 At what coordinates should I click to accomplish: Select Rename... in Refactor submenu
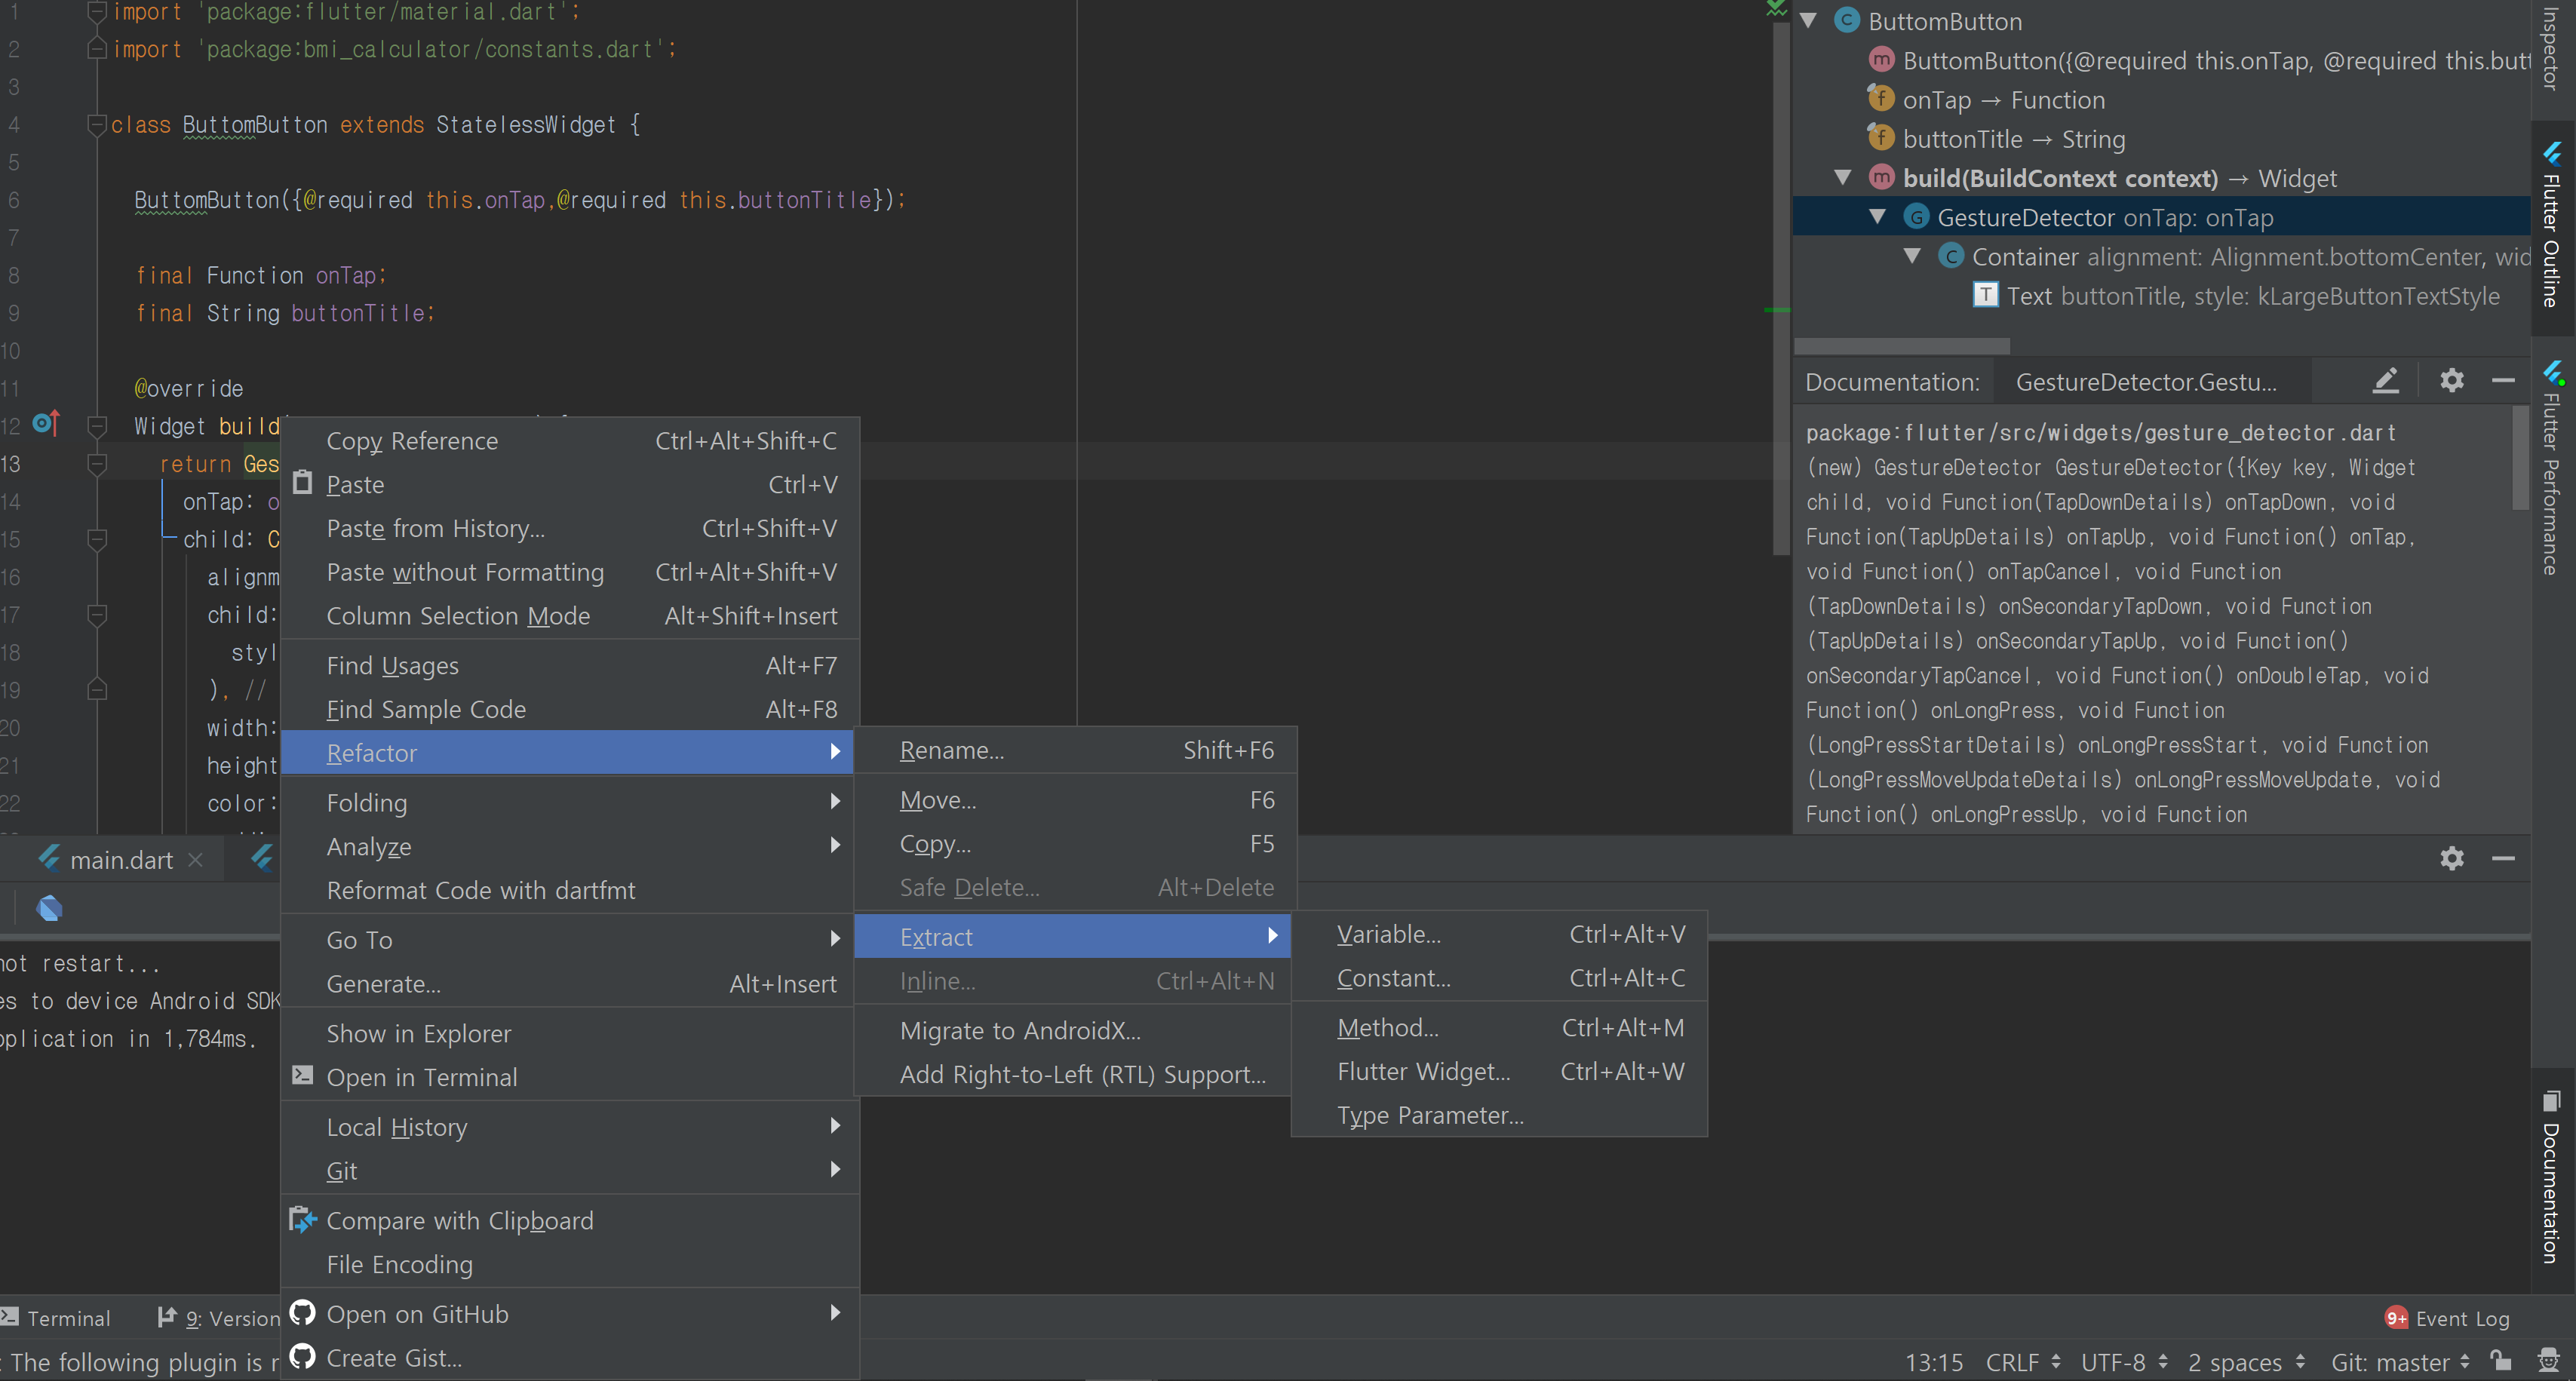tap(952, 751)
